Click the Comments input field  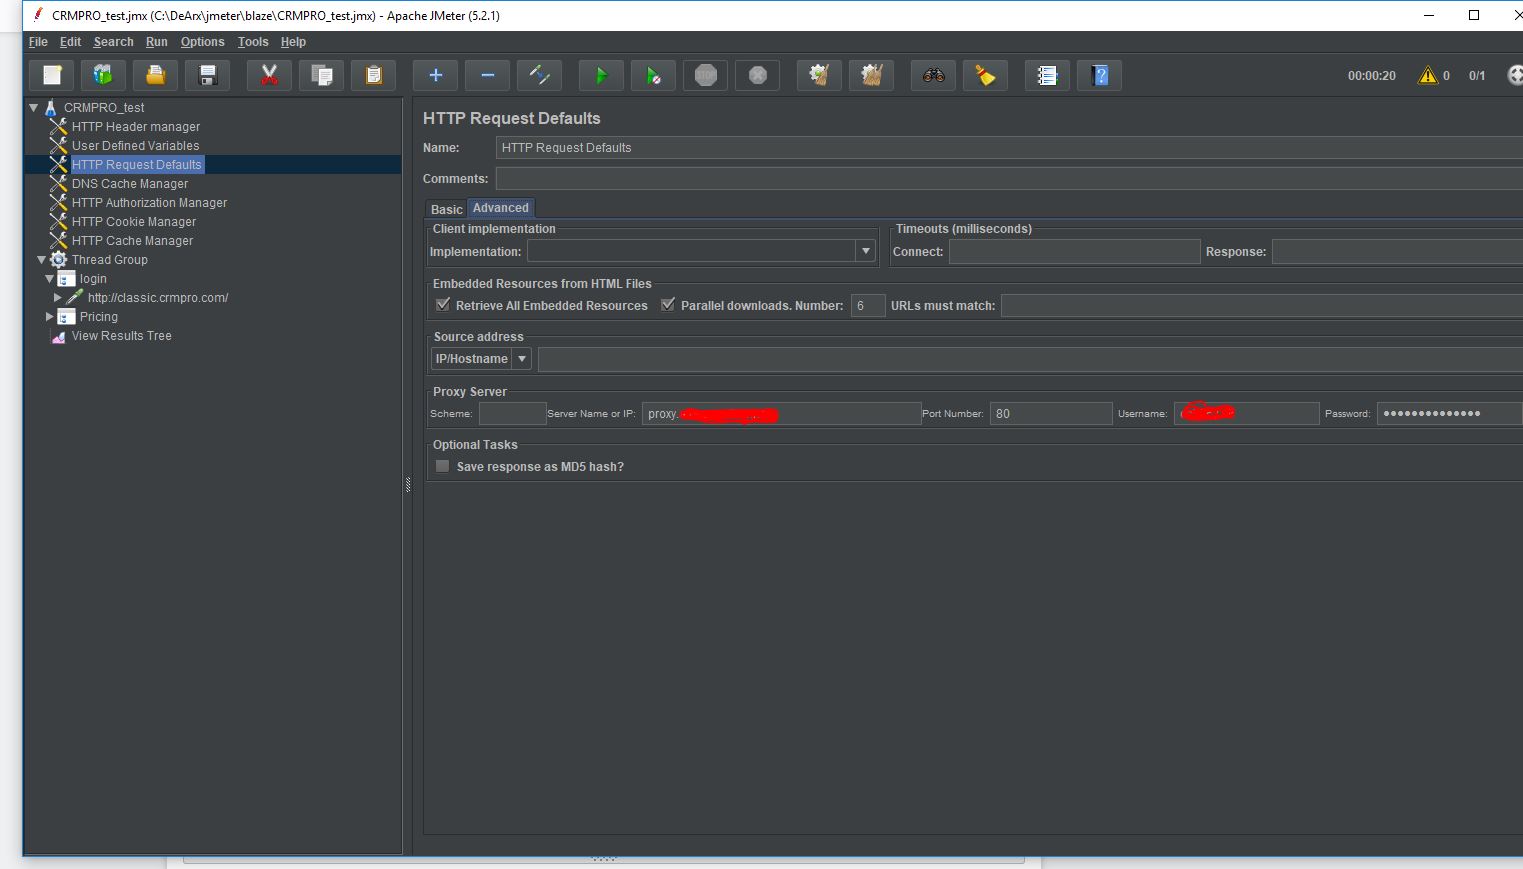pyautogui.click(x=1009, y=178)
